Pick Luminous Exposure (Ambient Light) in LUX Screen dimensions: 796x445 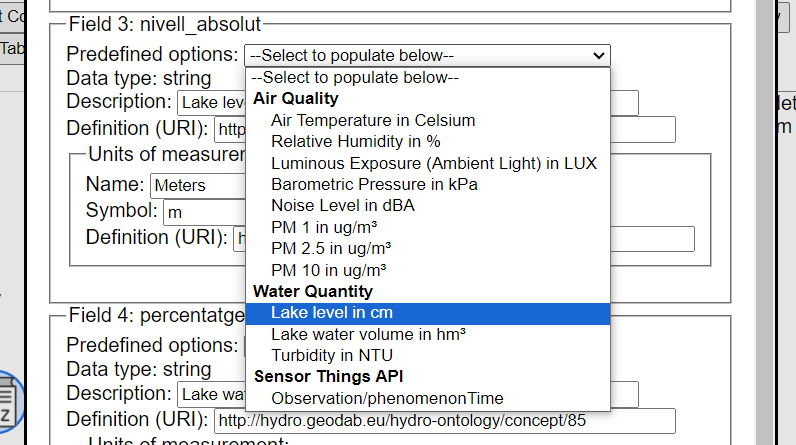427,163
